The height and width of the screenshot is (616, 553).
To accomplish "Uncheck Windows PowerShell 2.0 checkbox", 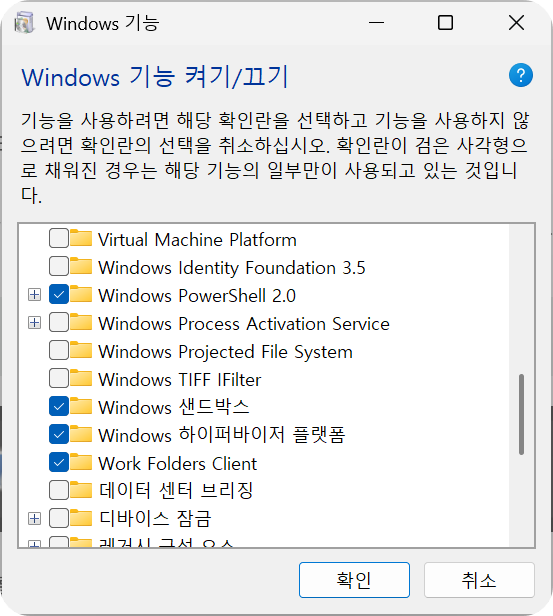I will pyautogui.click(x=59, y=294).
